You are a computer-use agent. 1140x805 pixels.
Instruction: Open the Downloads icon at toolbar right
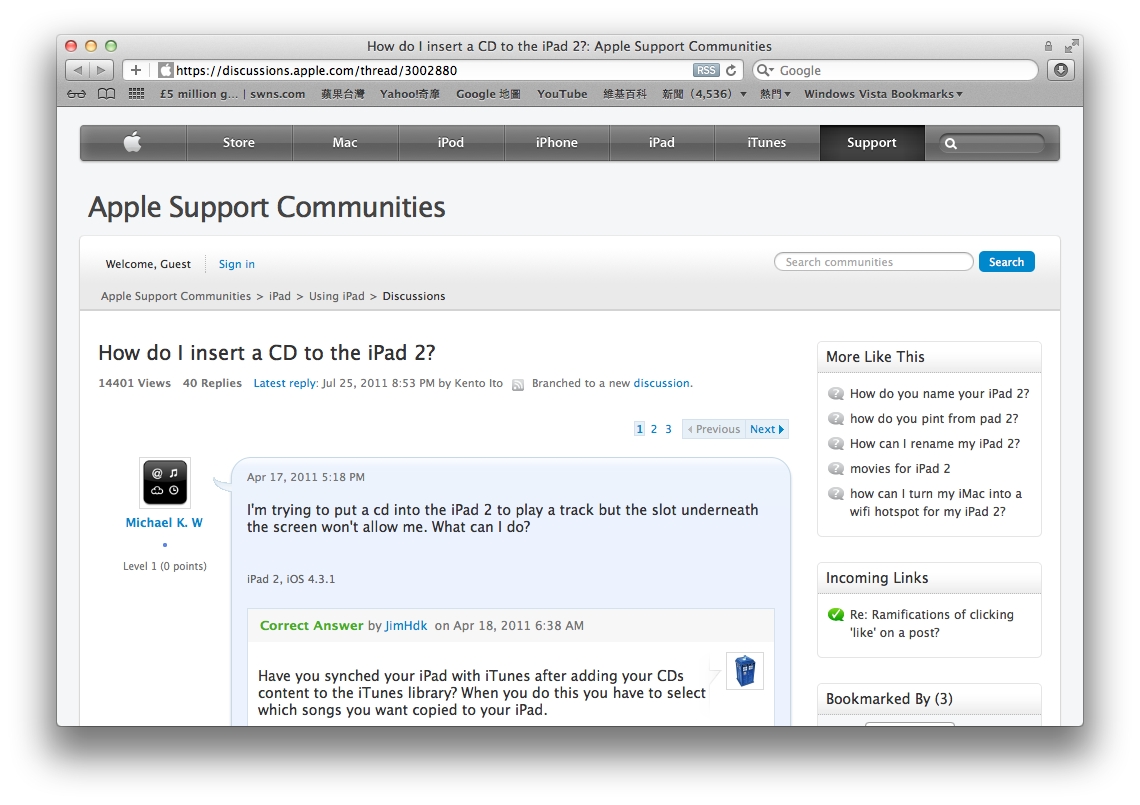[1060, 69]
